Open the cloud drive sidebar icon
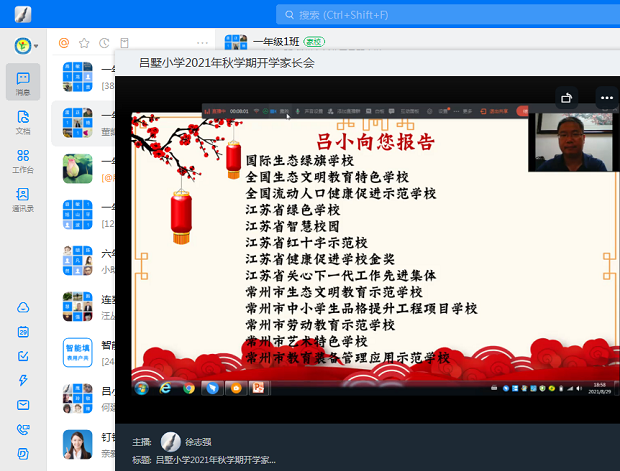620x471 pixels. pyautogui.click(x=23, y=307)
